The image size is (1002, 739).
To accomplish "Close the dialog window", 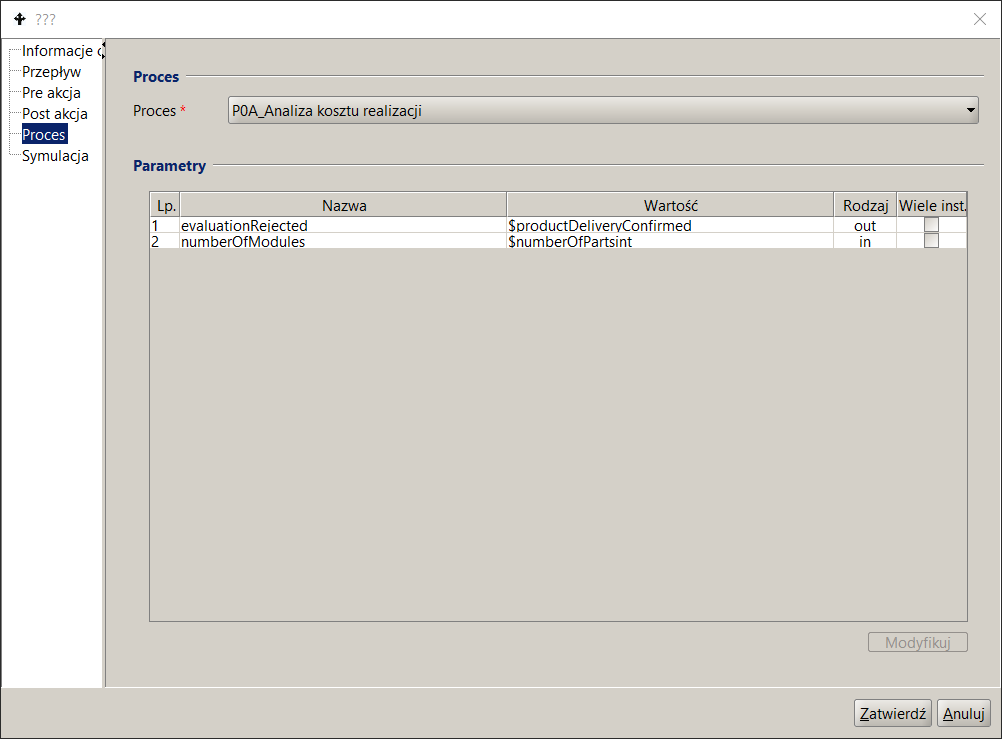I will click(x=979, y=19).
